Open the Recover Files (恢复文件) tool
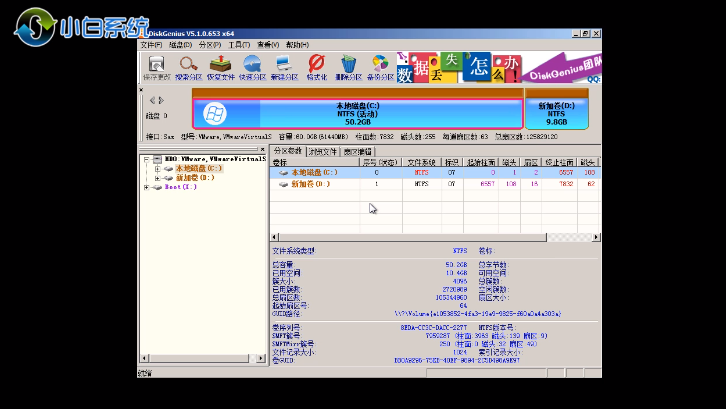726x409 pixels. [x=221, y=68]
